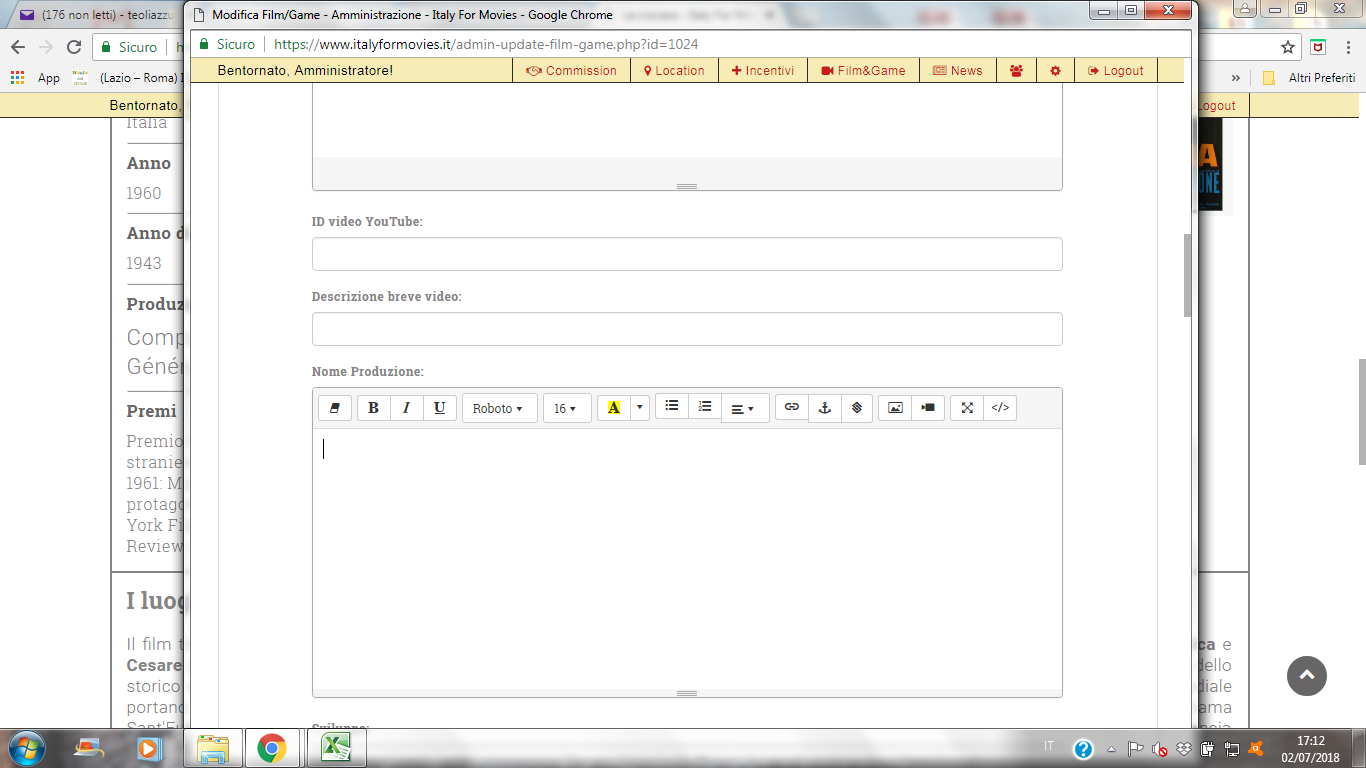
Task: Toggle underline text style
Action: pos(439,408)
